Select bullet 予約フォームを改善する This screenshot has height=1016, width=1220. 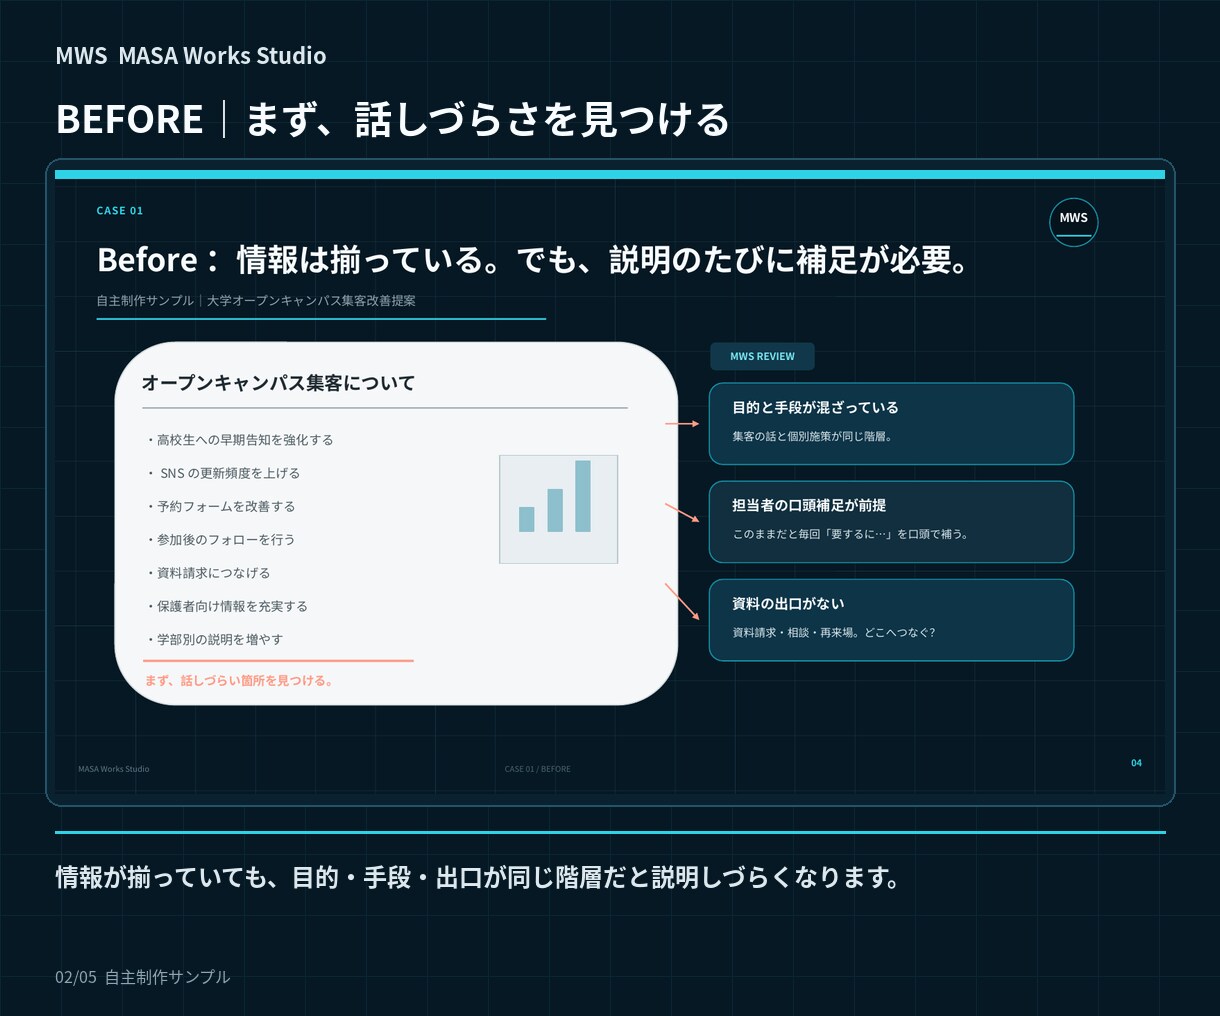pos(220,506)
